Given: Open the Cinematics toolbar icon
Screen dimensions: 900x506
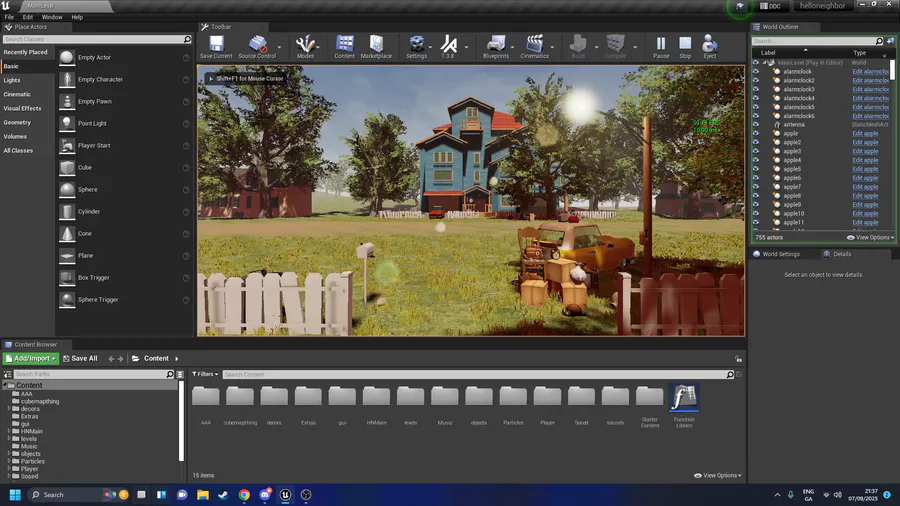Looking at the screenshot, I should (534, 46).
